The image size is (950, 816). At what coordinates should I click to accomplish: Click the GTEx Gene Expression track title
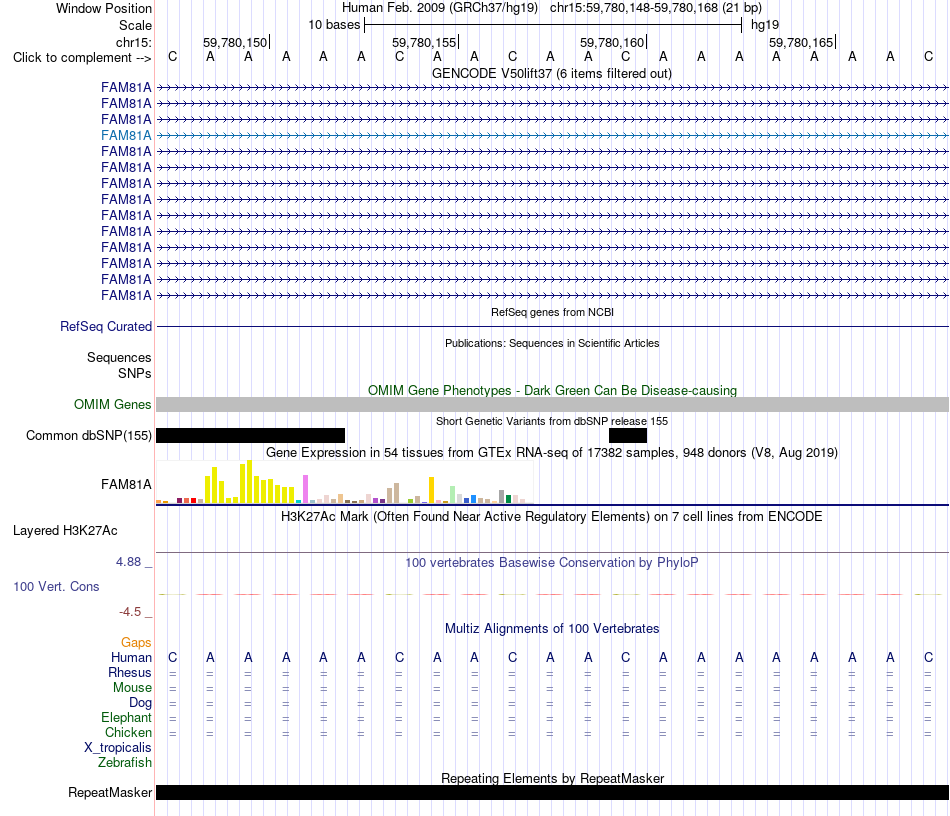tap(552, 453)
